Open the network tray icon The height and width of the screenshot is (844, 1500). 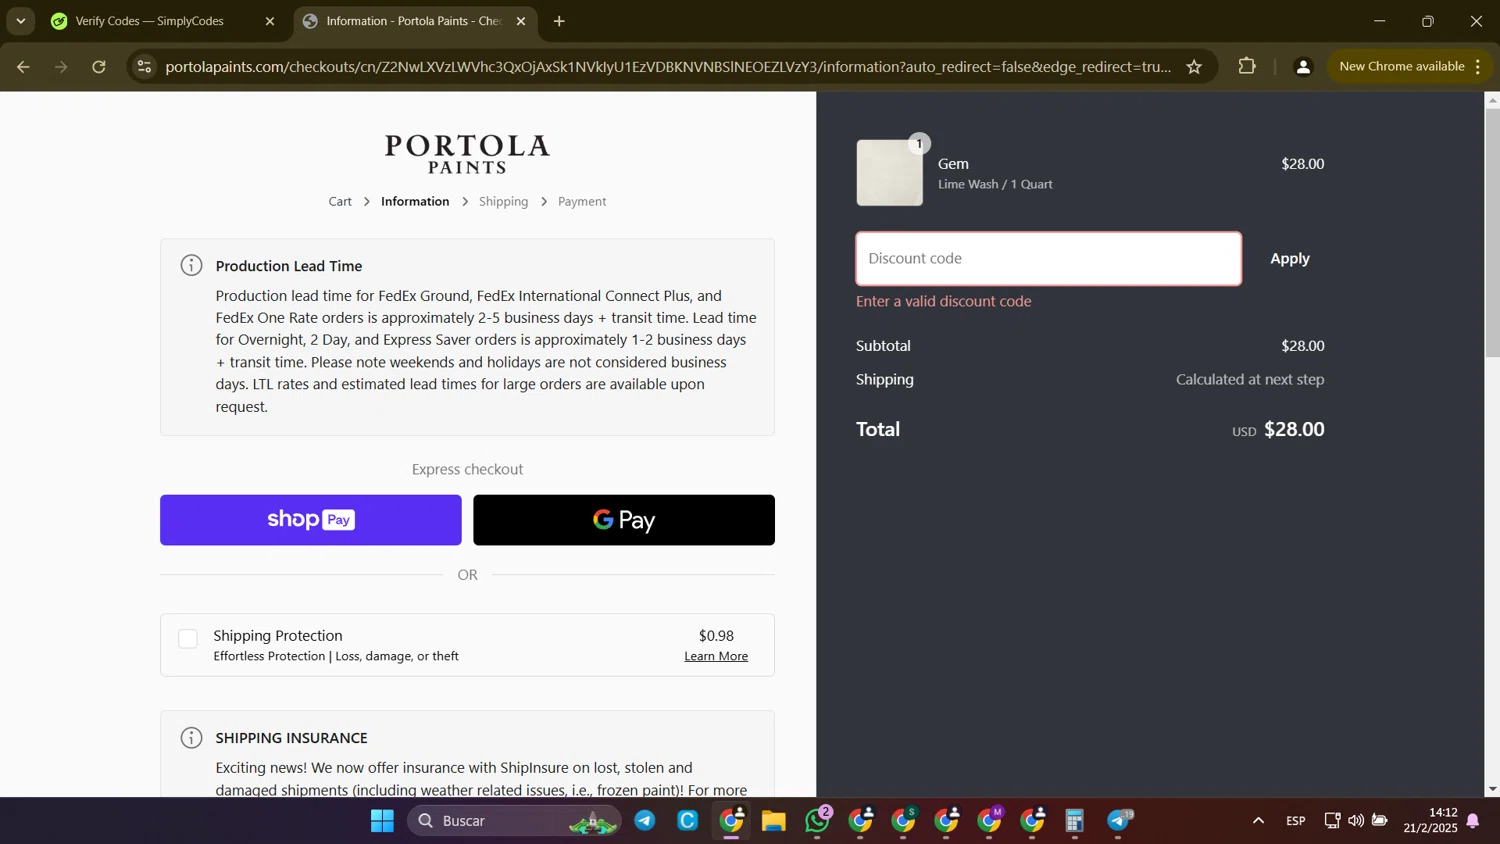point(1332,821)
